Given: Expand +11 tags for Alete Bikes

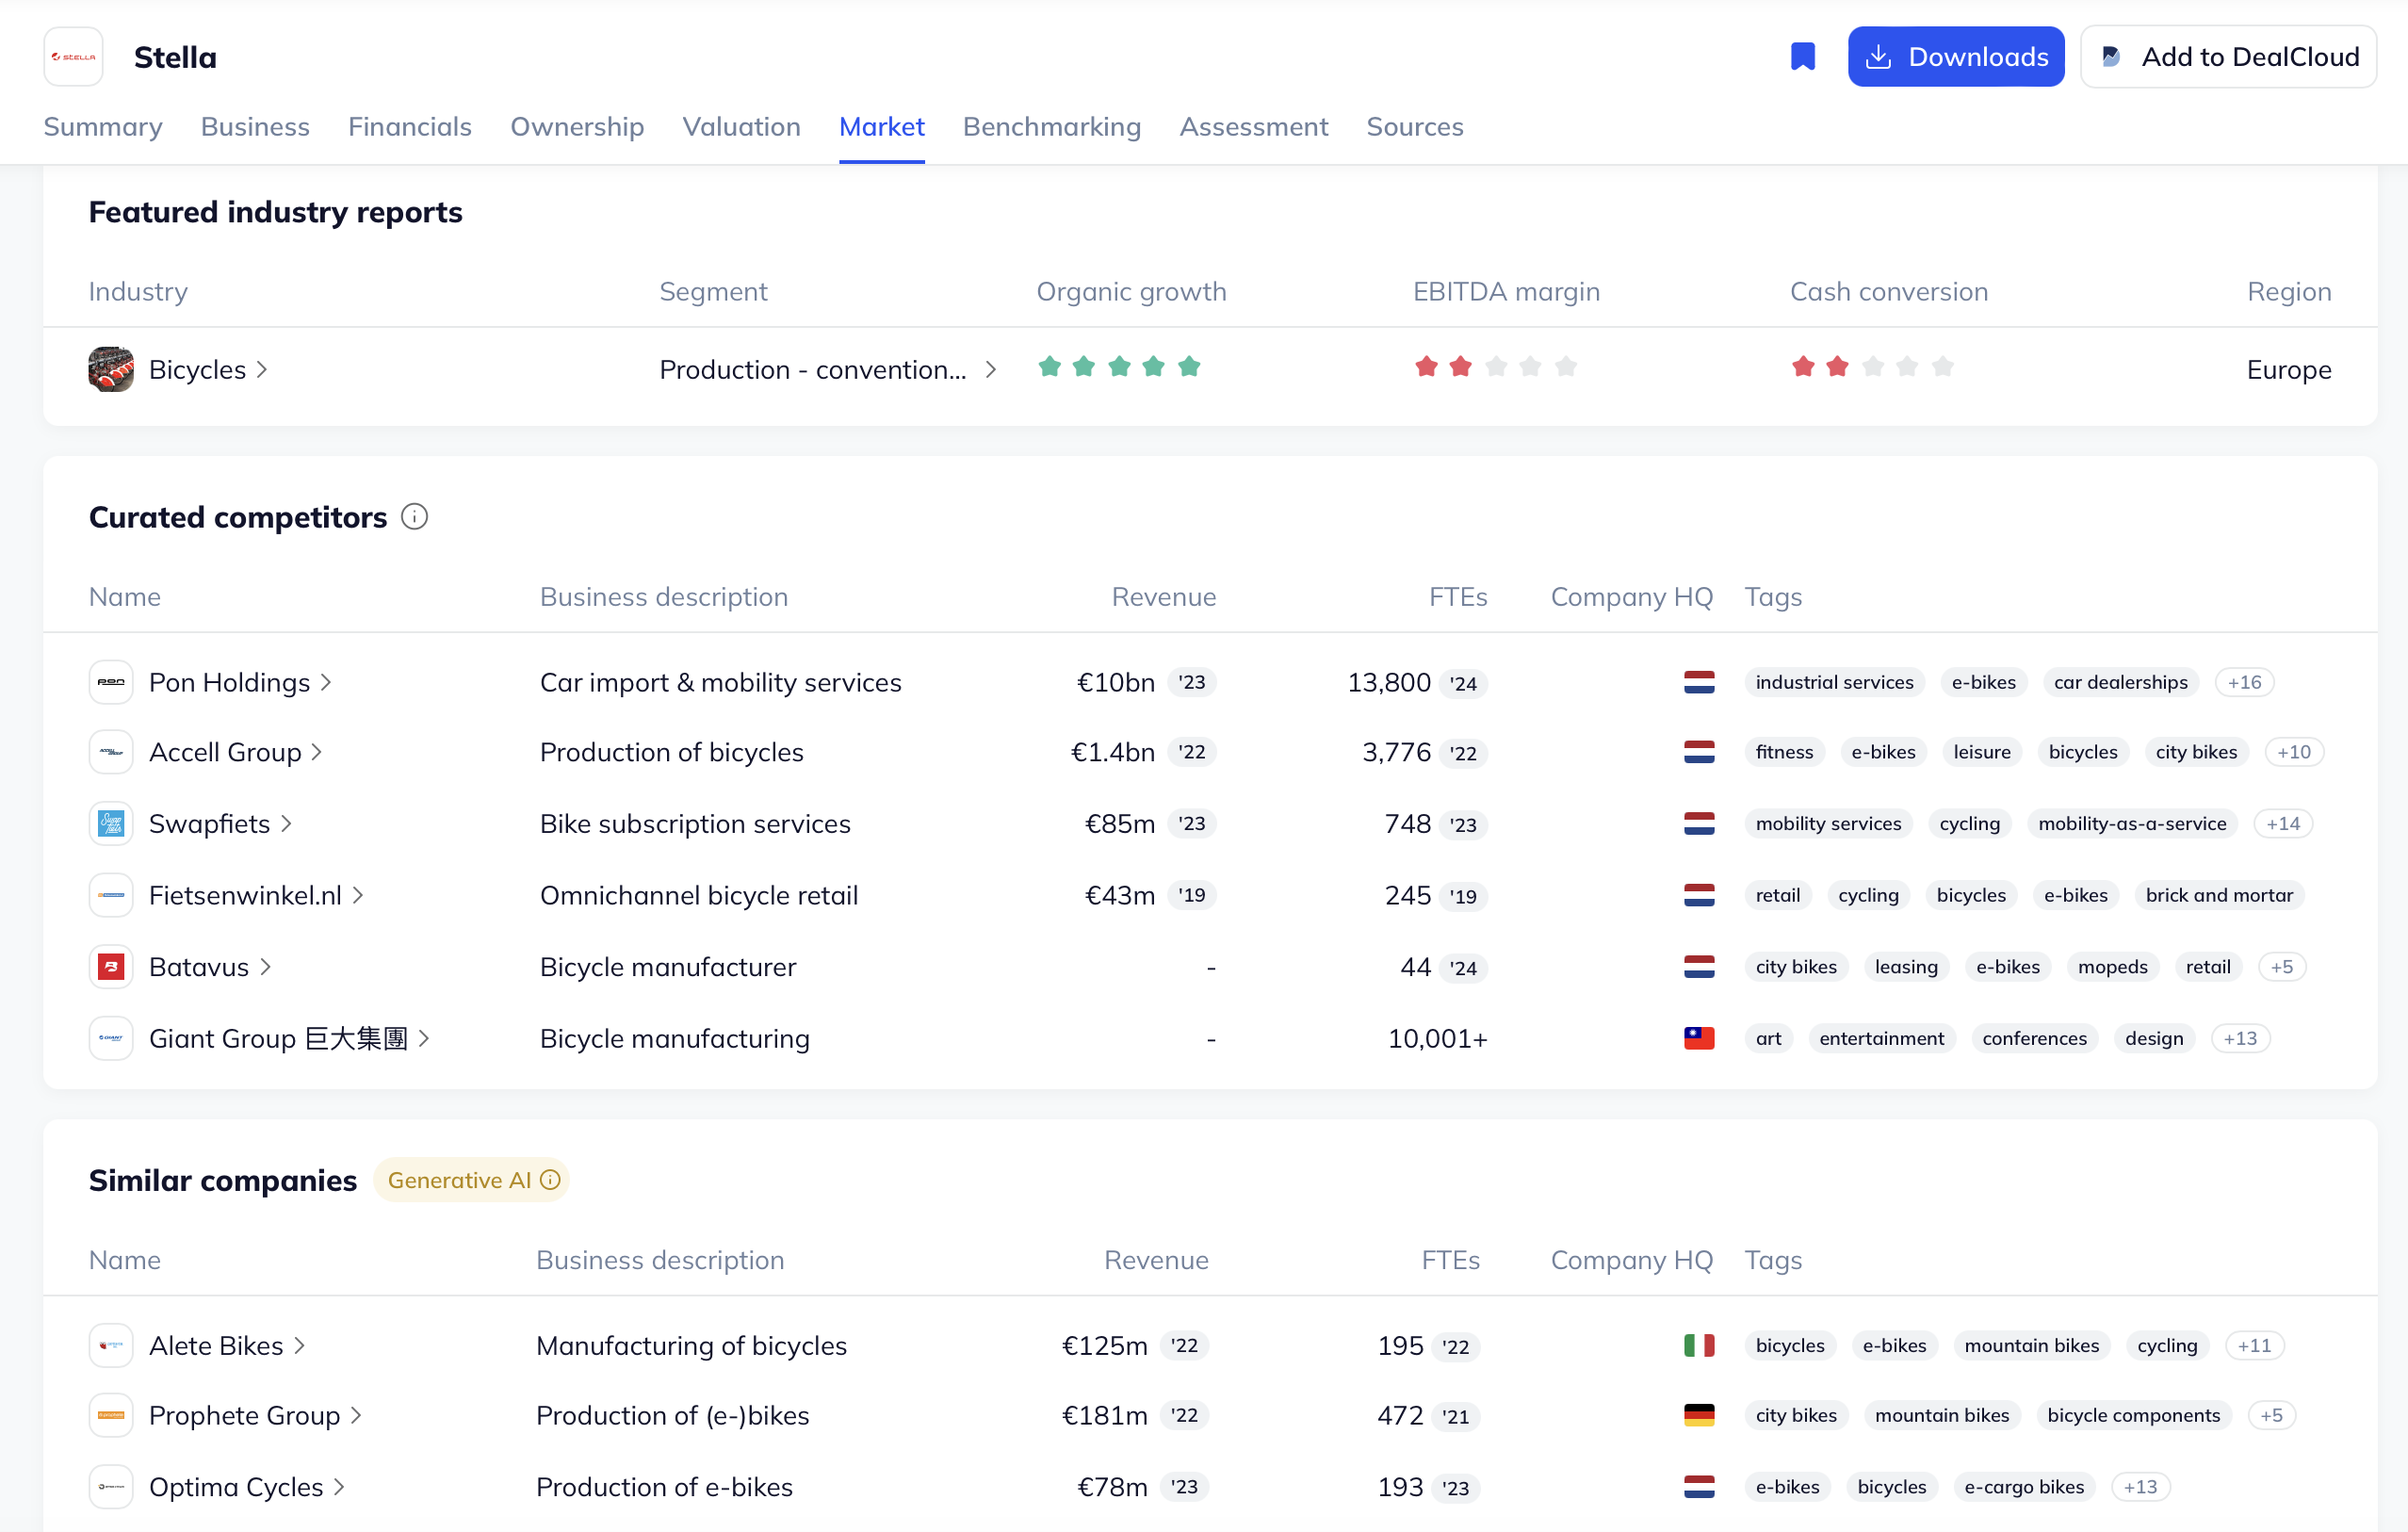Looking at the screenshot, I should [2254, 1346].
